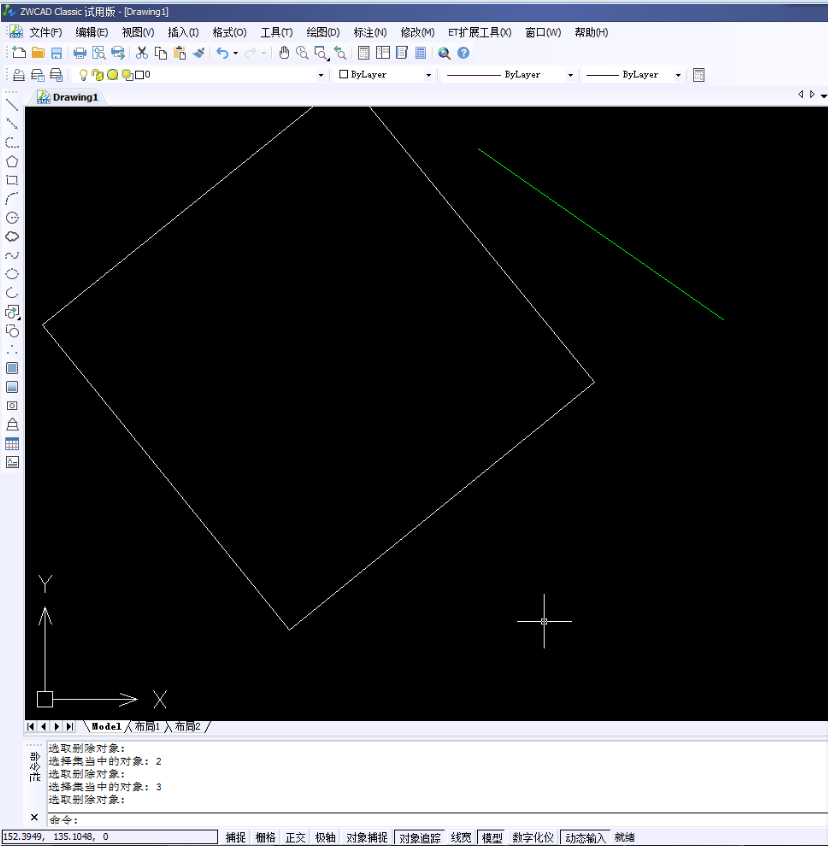Select the Spline curve tool
The width and height of the screenshot is (828, 846).
coord(12,256)
